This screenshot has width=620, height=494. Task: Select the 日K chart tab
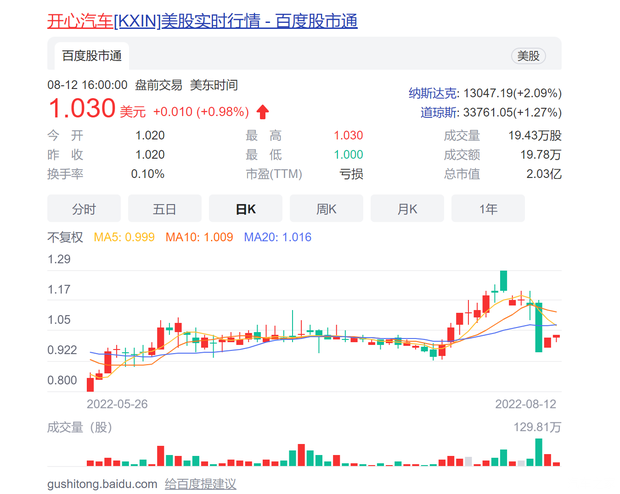pos(246,208)
